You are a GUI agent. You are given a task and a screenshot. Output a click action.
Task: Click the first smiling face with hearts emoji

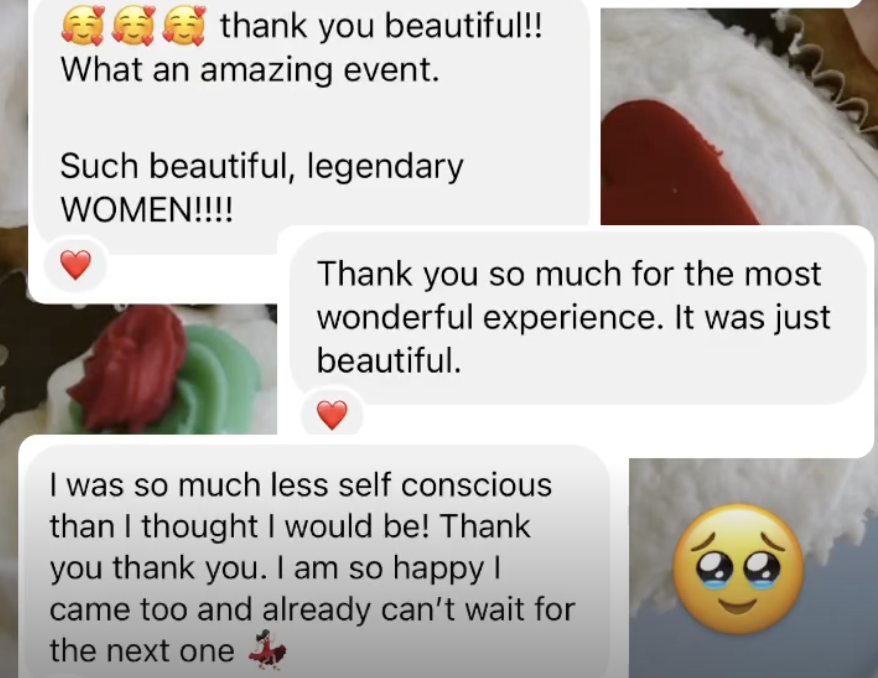tap(83, 25)
